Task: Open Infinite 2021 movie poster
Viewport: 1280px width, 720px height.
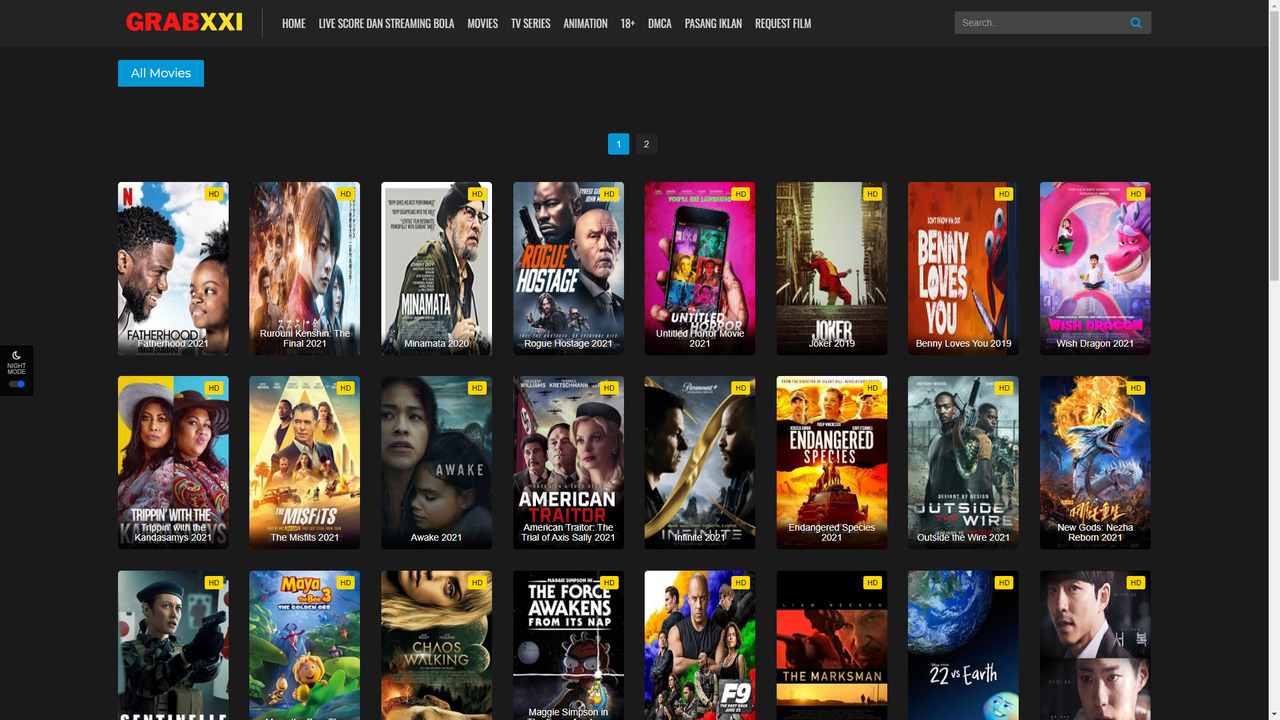Action: (700, 462)
